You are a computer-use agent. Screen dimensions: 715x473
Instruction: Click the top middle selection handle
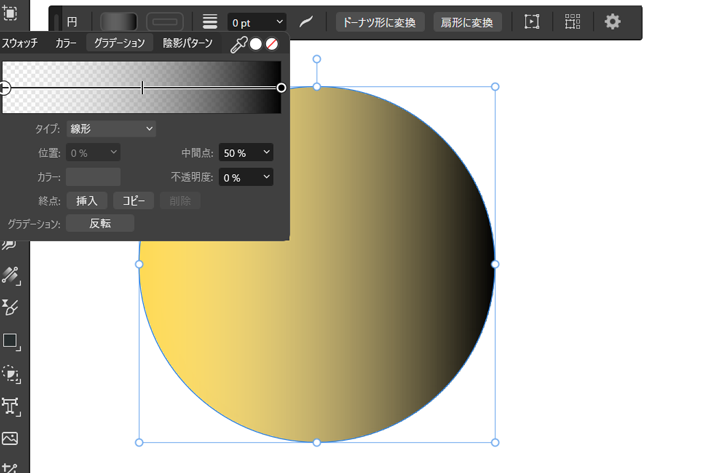(x=316, y=87)
